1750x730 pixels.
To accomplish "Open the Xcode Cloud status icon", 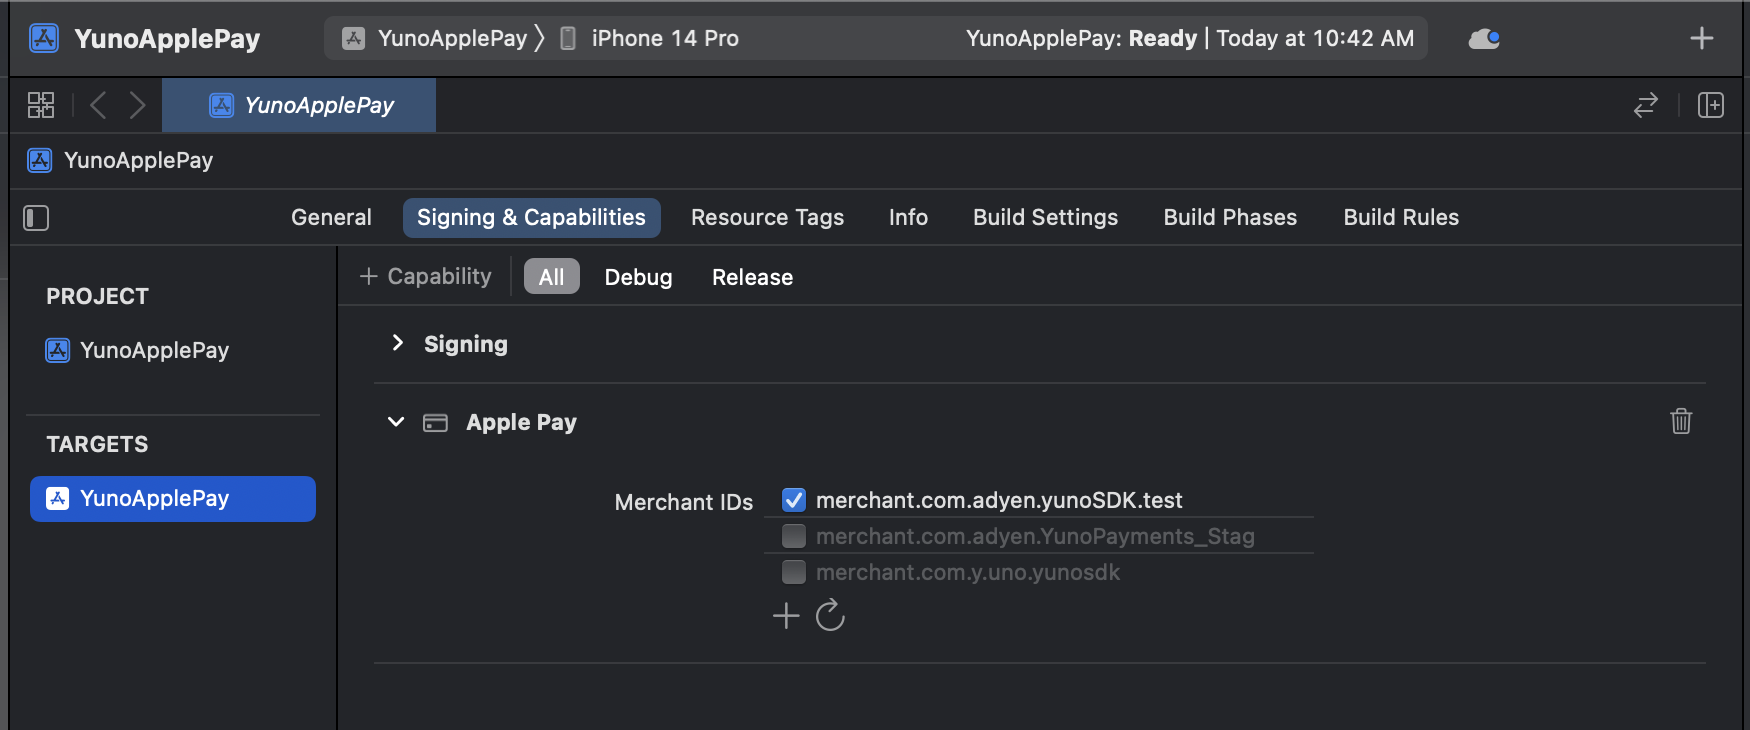I will click(x=1484, y=38).
